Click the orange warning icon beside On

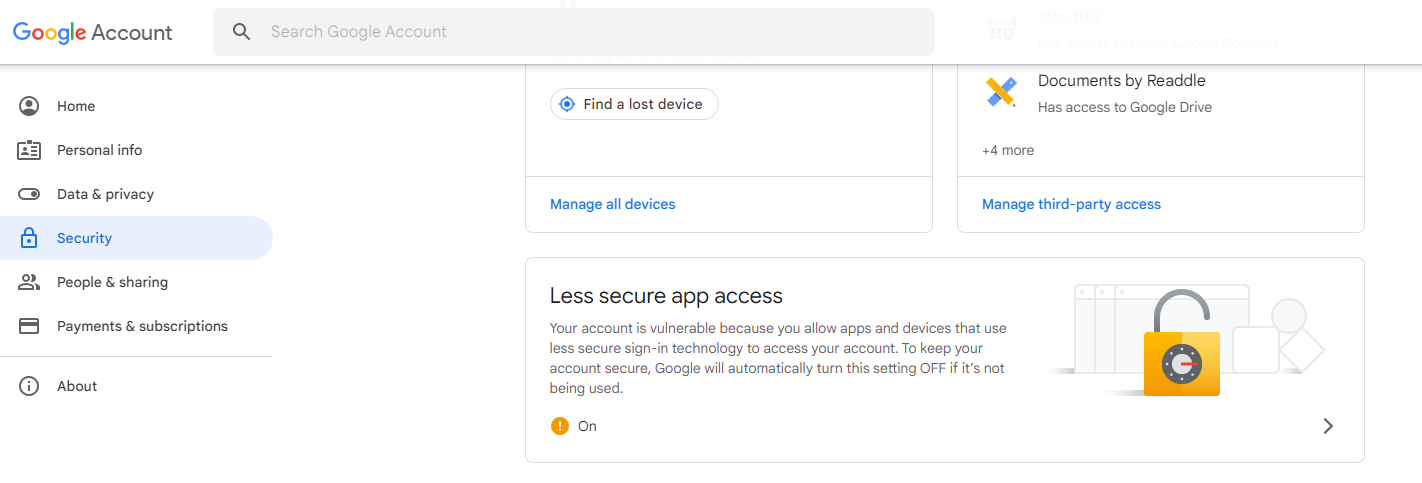[x=560, y=426]
